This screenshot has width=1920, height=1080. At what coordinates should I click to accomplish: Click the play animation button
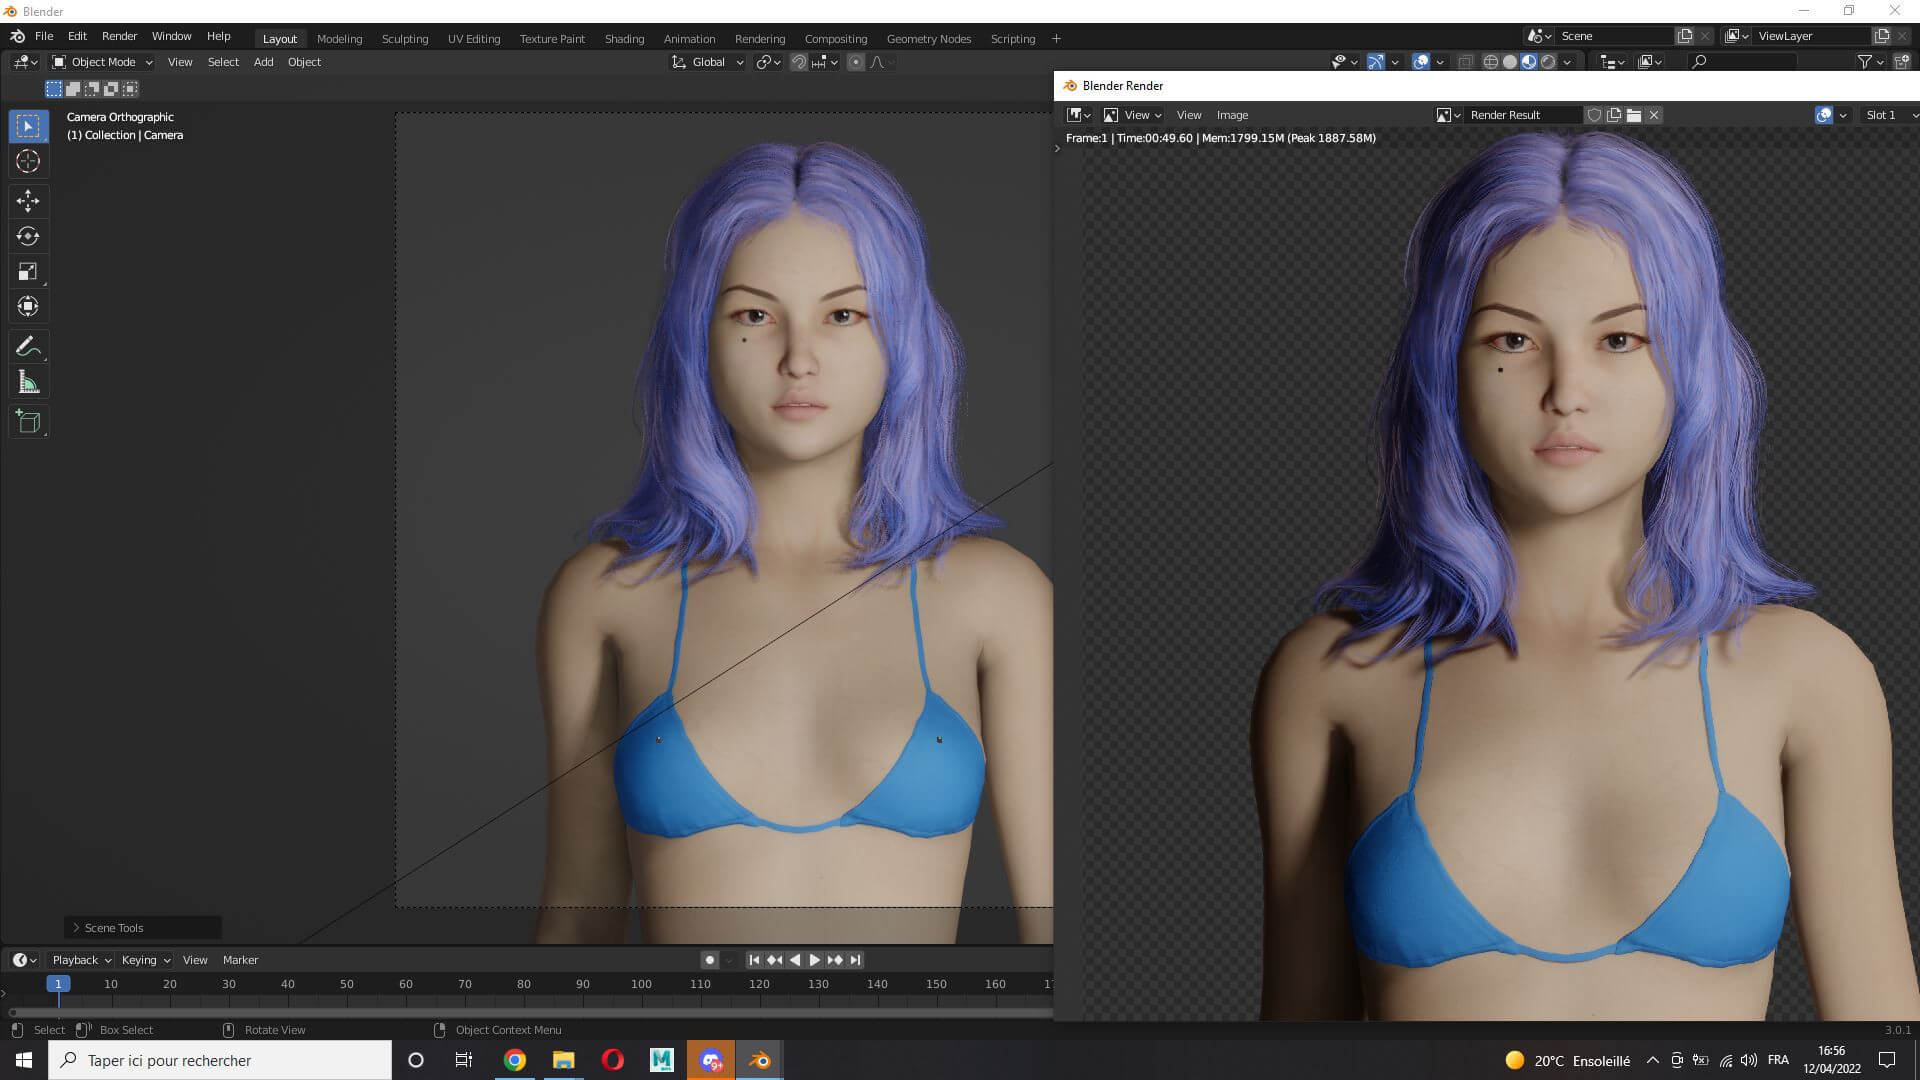tap(814, 960)
